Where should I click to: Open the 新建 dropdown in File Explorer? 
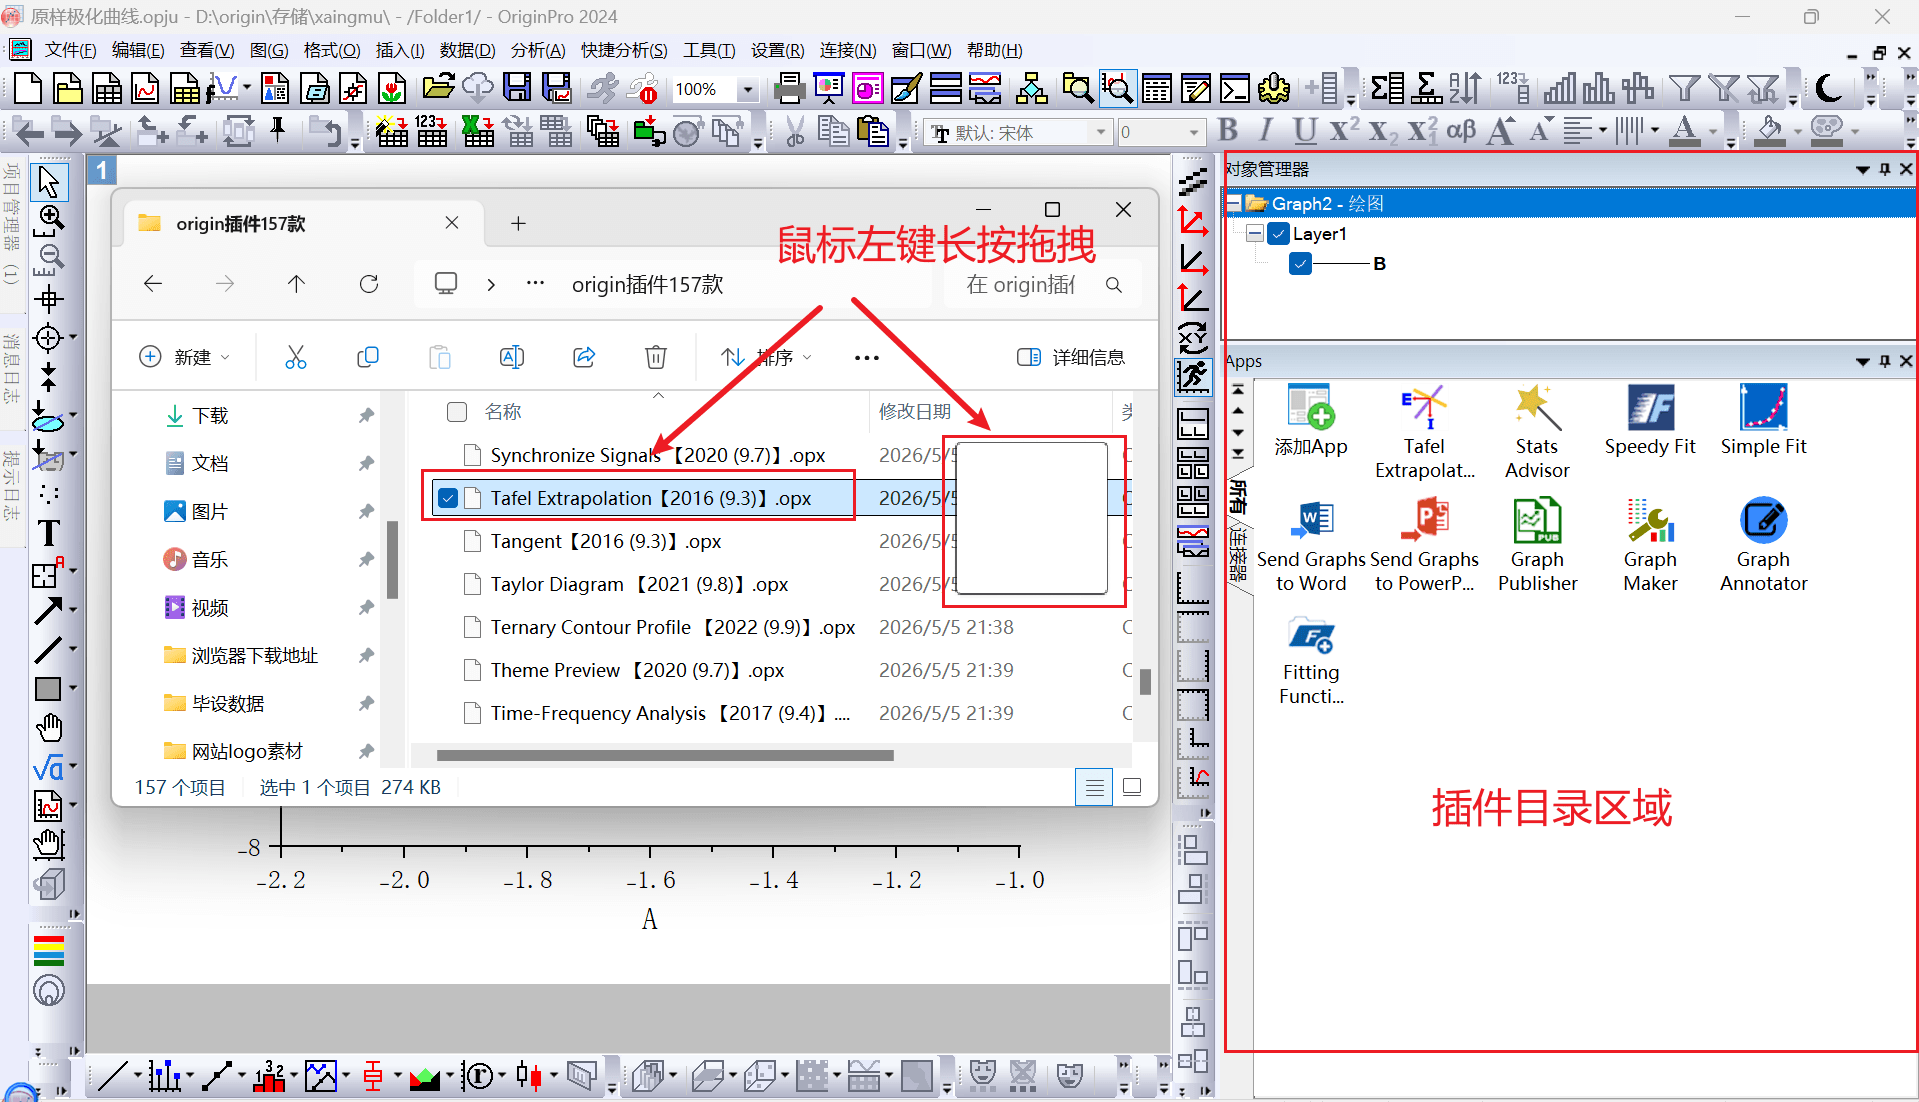click(x=185, y=357)
